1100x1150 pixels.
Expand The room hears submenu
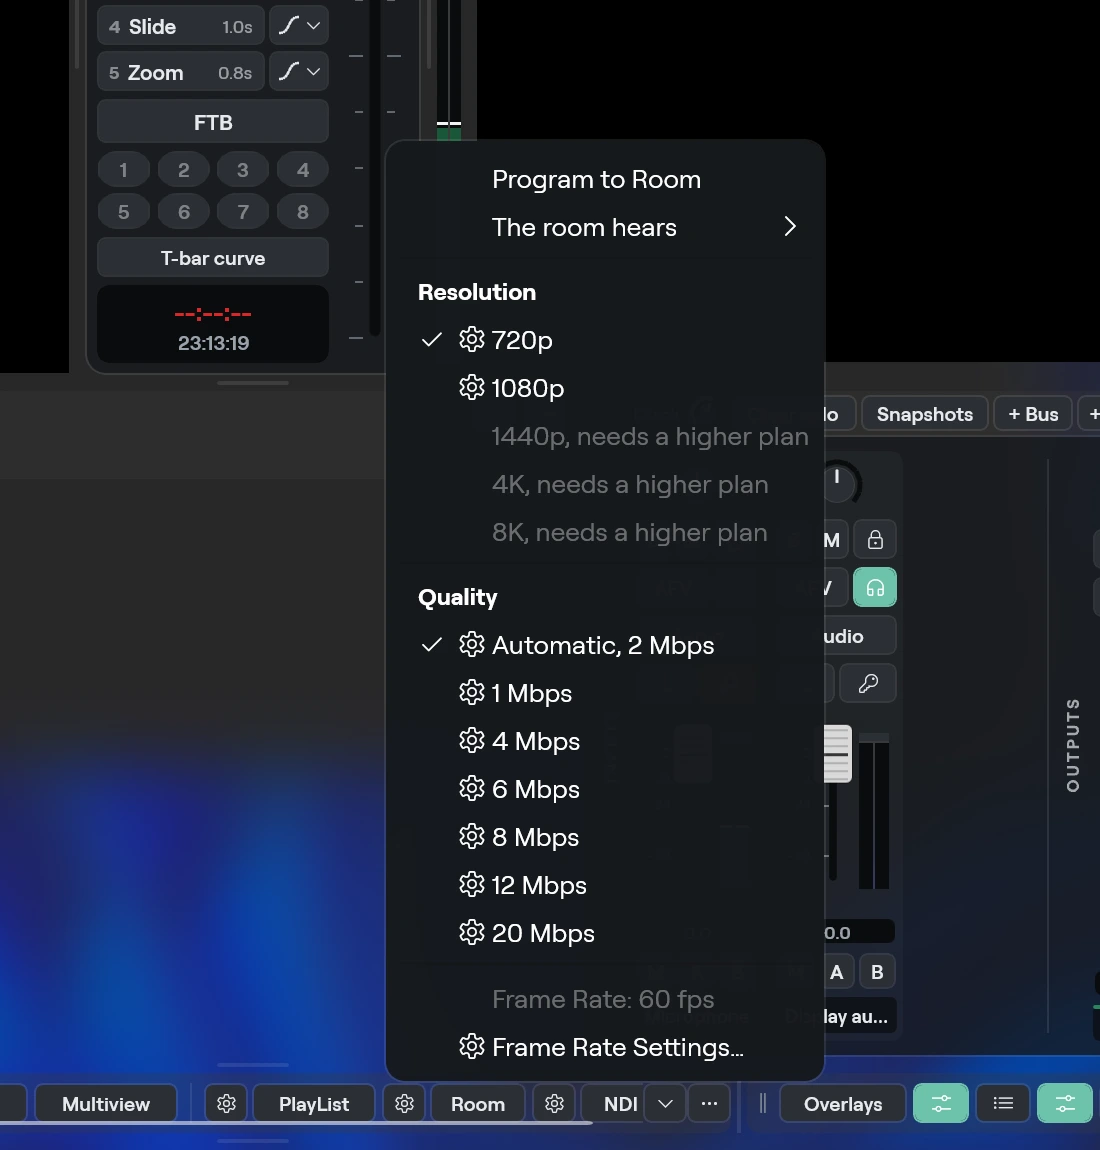tap(605, 227)
